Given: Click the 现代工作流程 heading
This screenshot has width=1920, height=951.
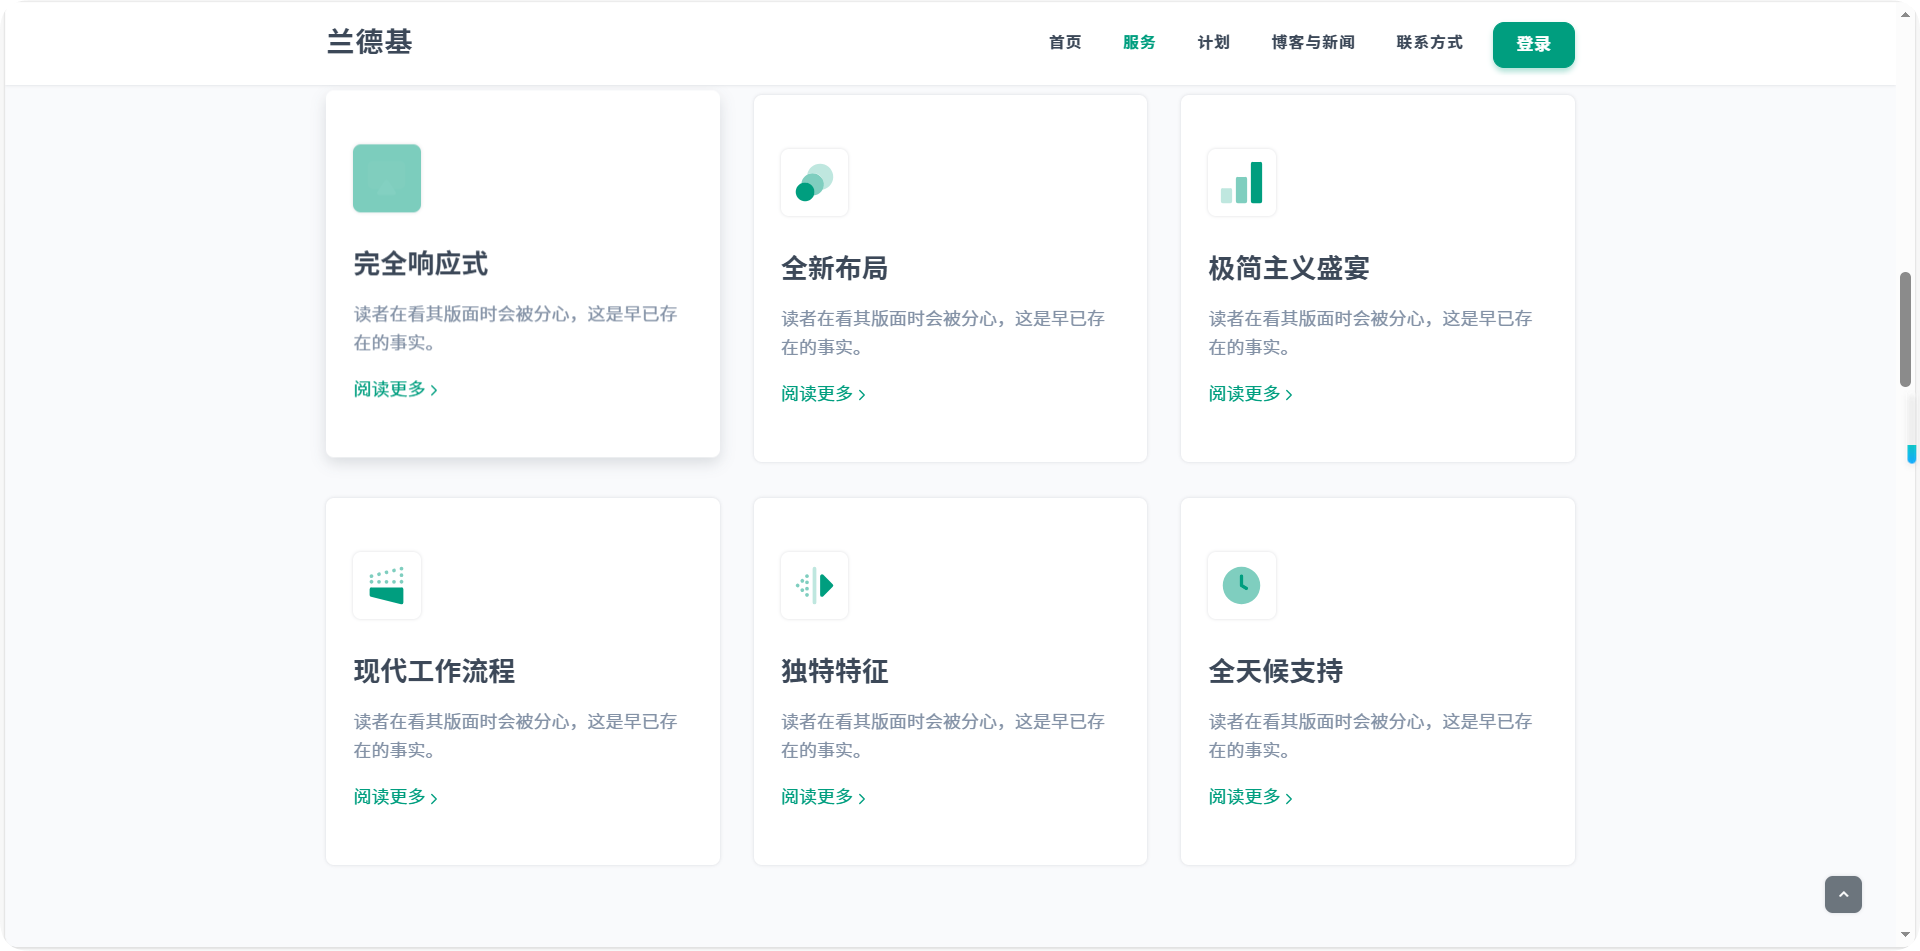Looking at the screenshot, I should pos(434,671).
